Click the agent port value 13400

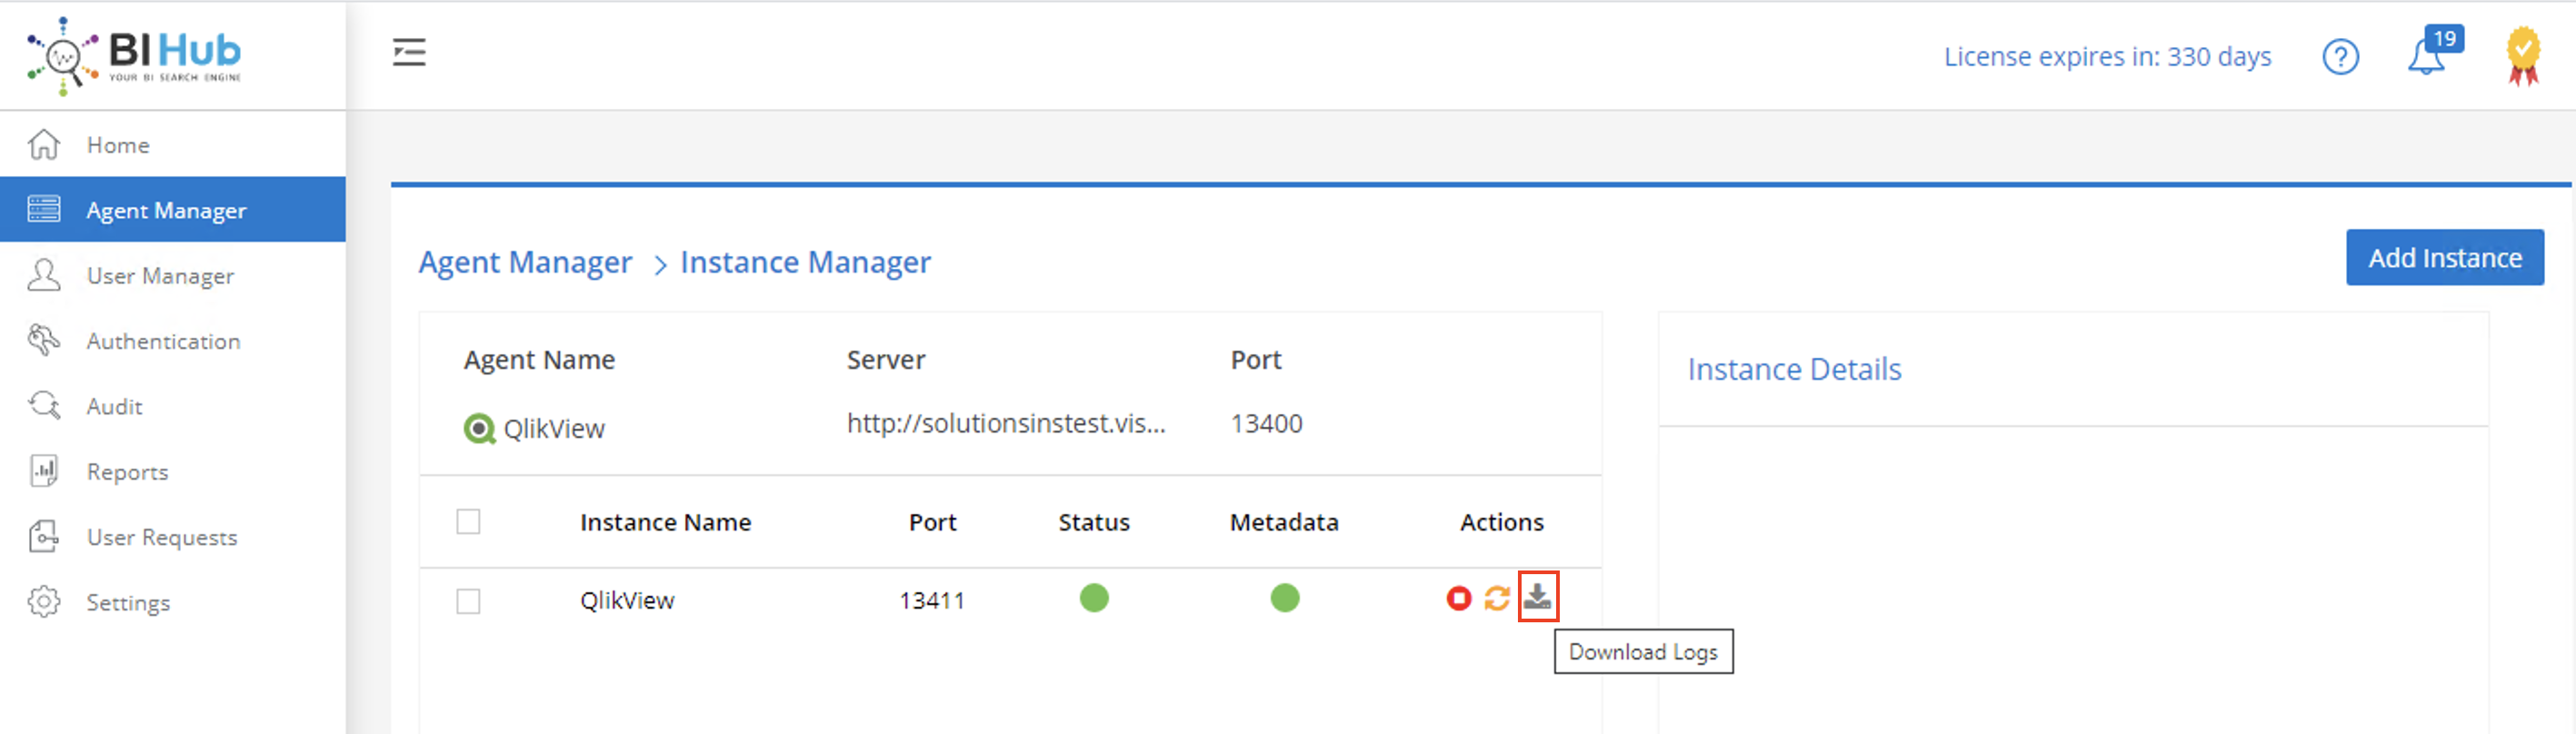point(1266,423)
